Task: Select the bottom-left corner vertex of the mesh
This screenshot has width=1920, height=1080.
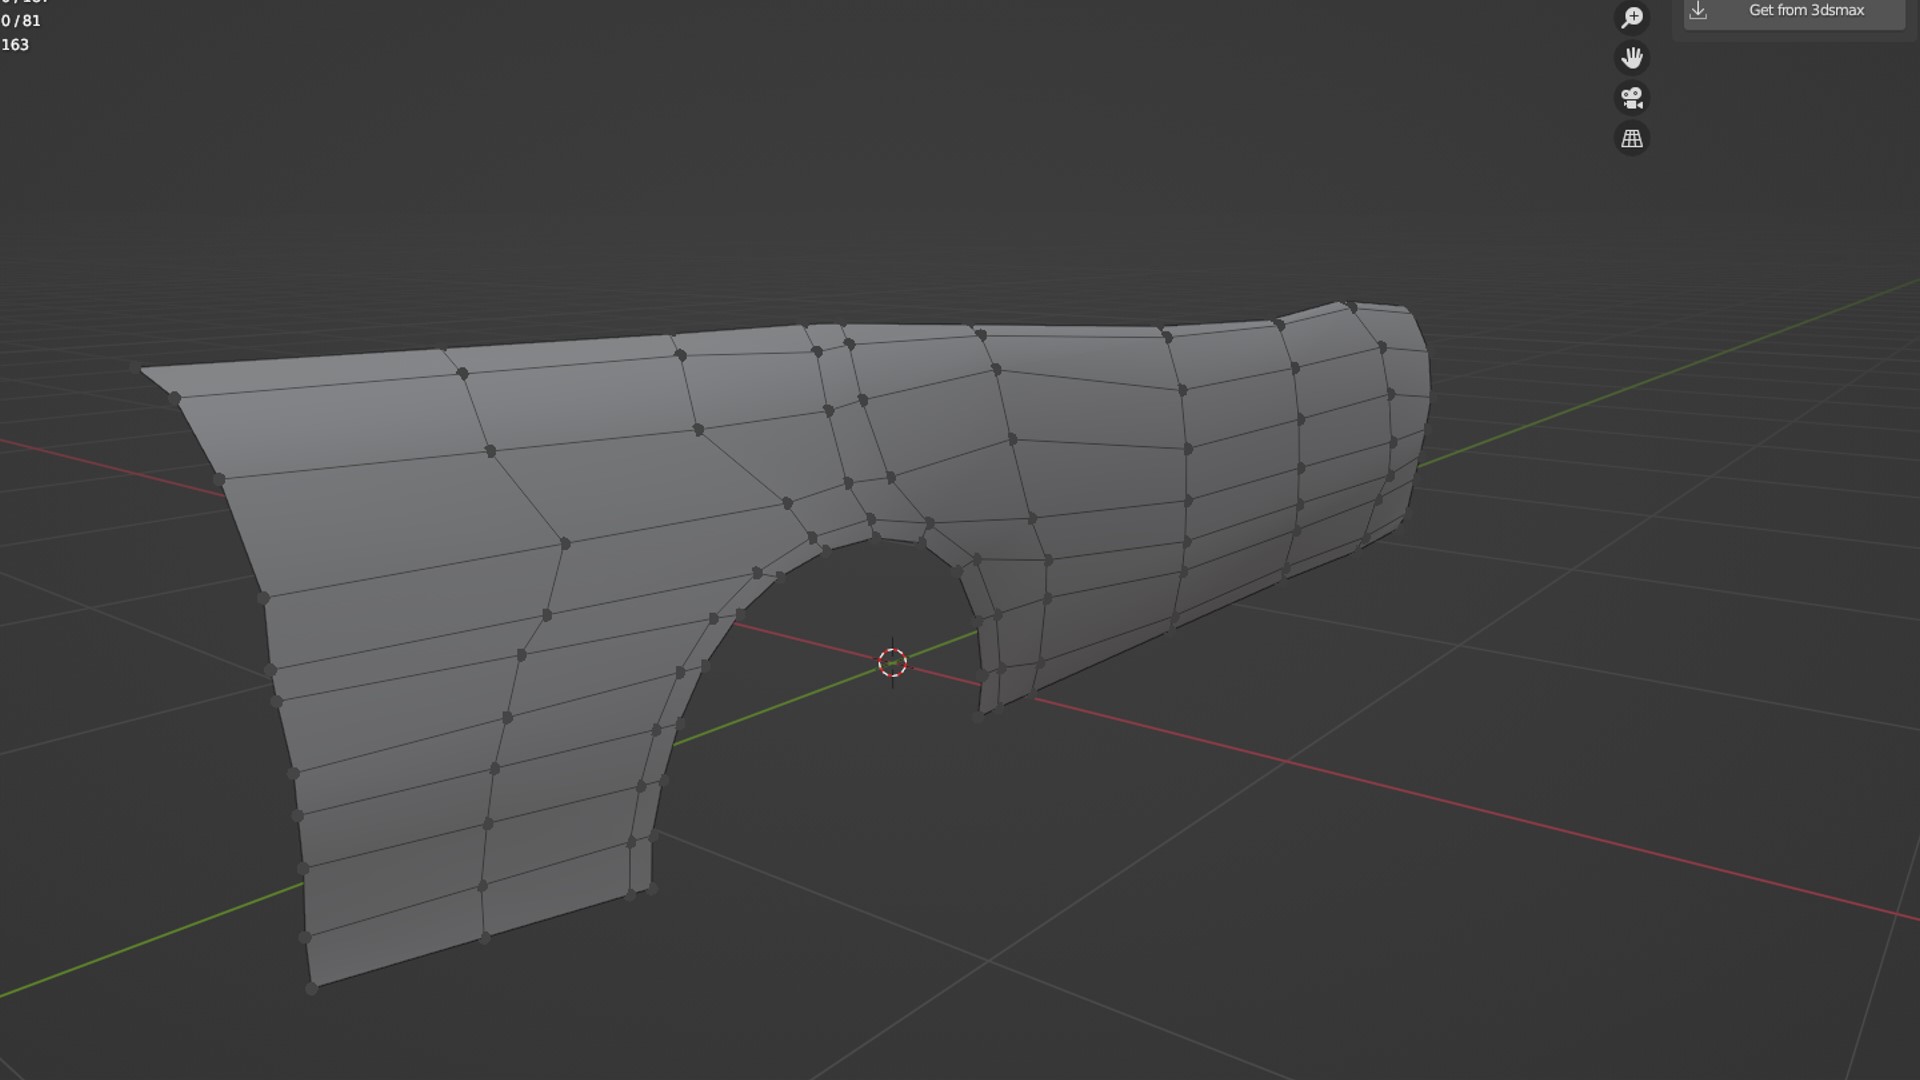Action: coord(312,988)
